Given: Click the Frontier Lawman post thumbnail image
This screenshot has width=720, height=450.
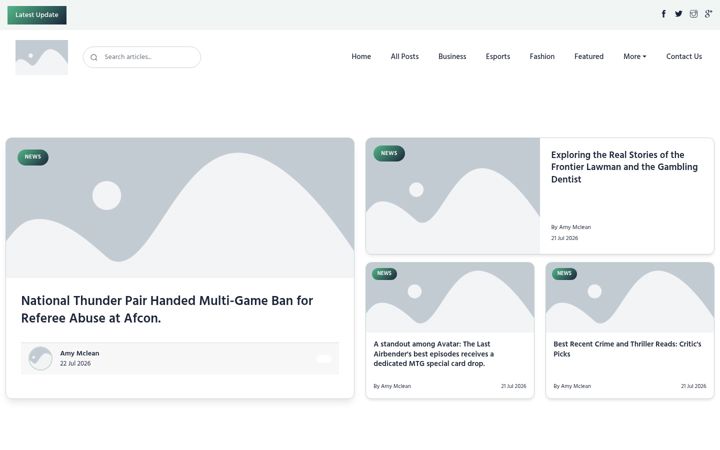Looking at the screenshot, I should [x=453, y=196].
